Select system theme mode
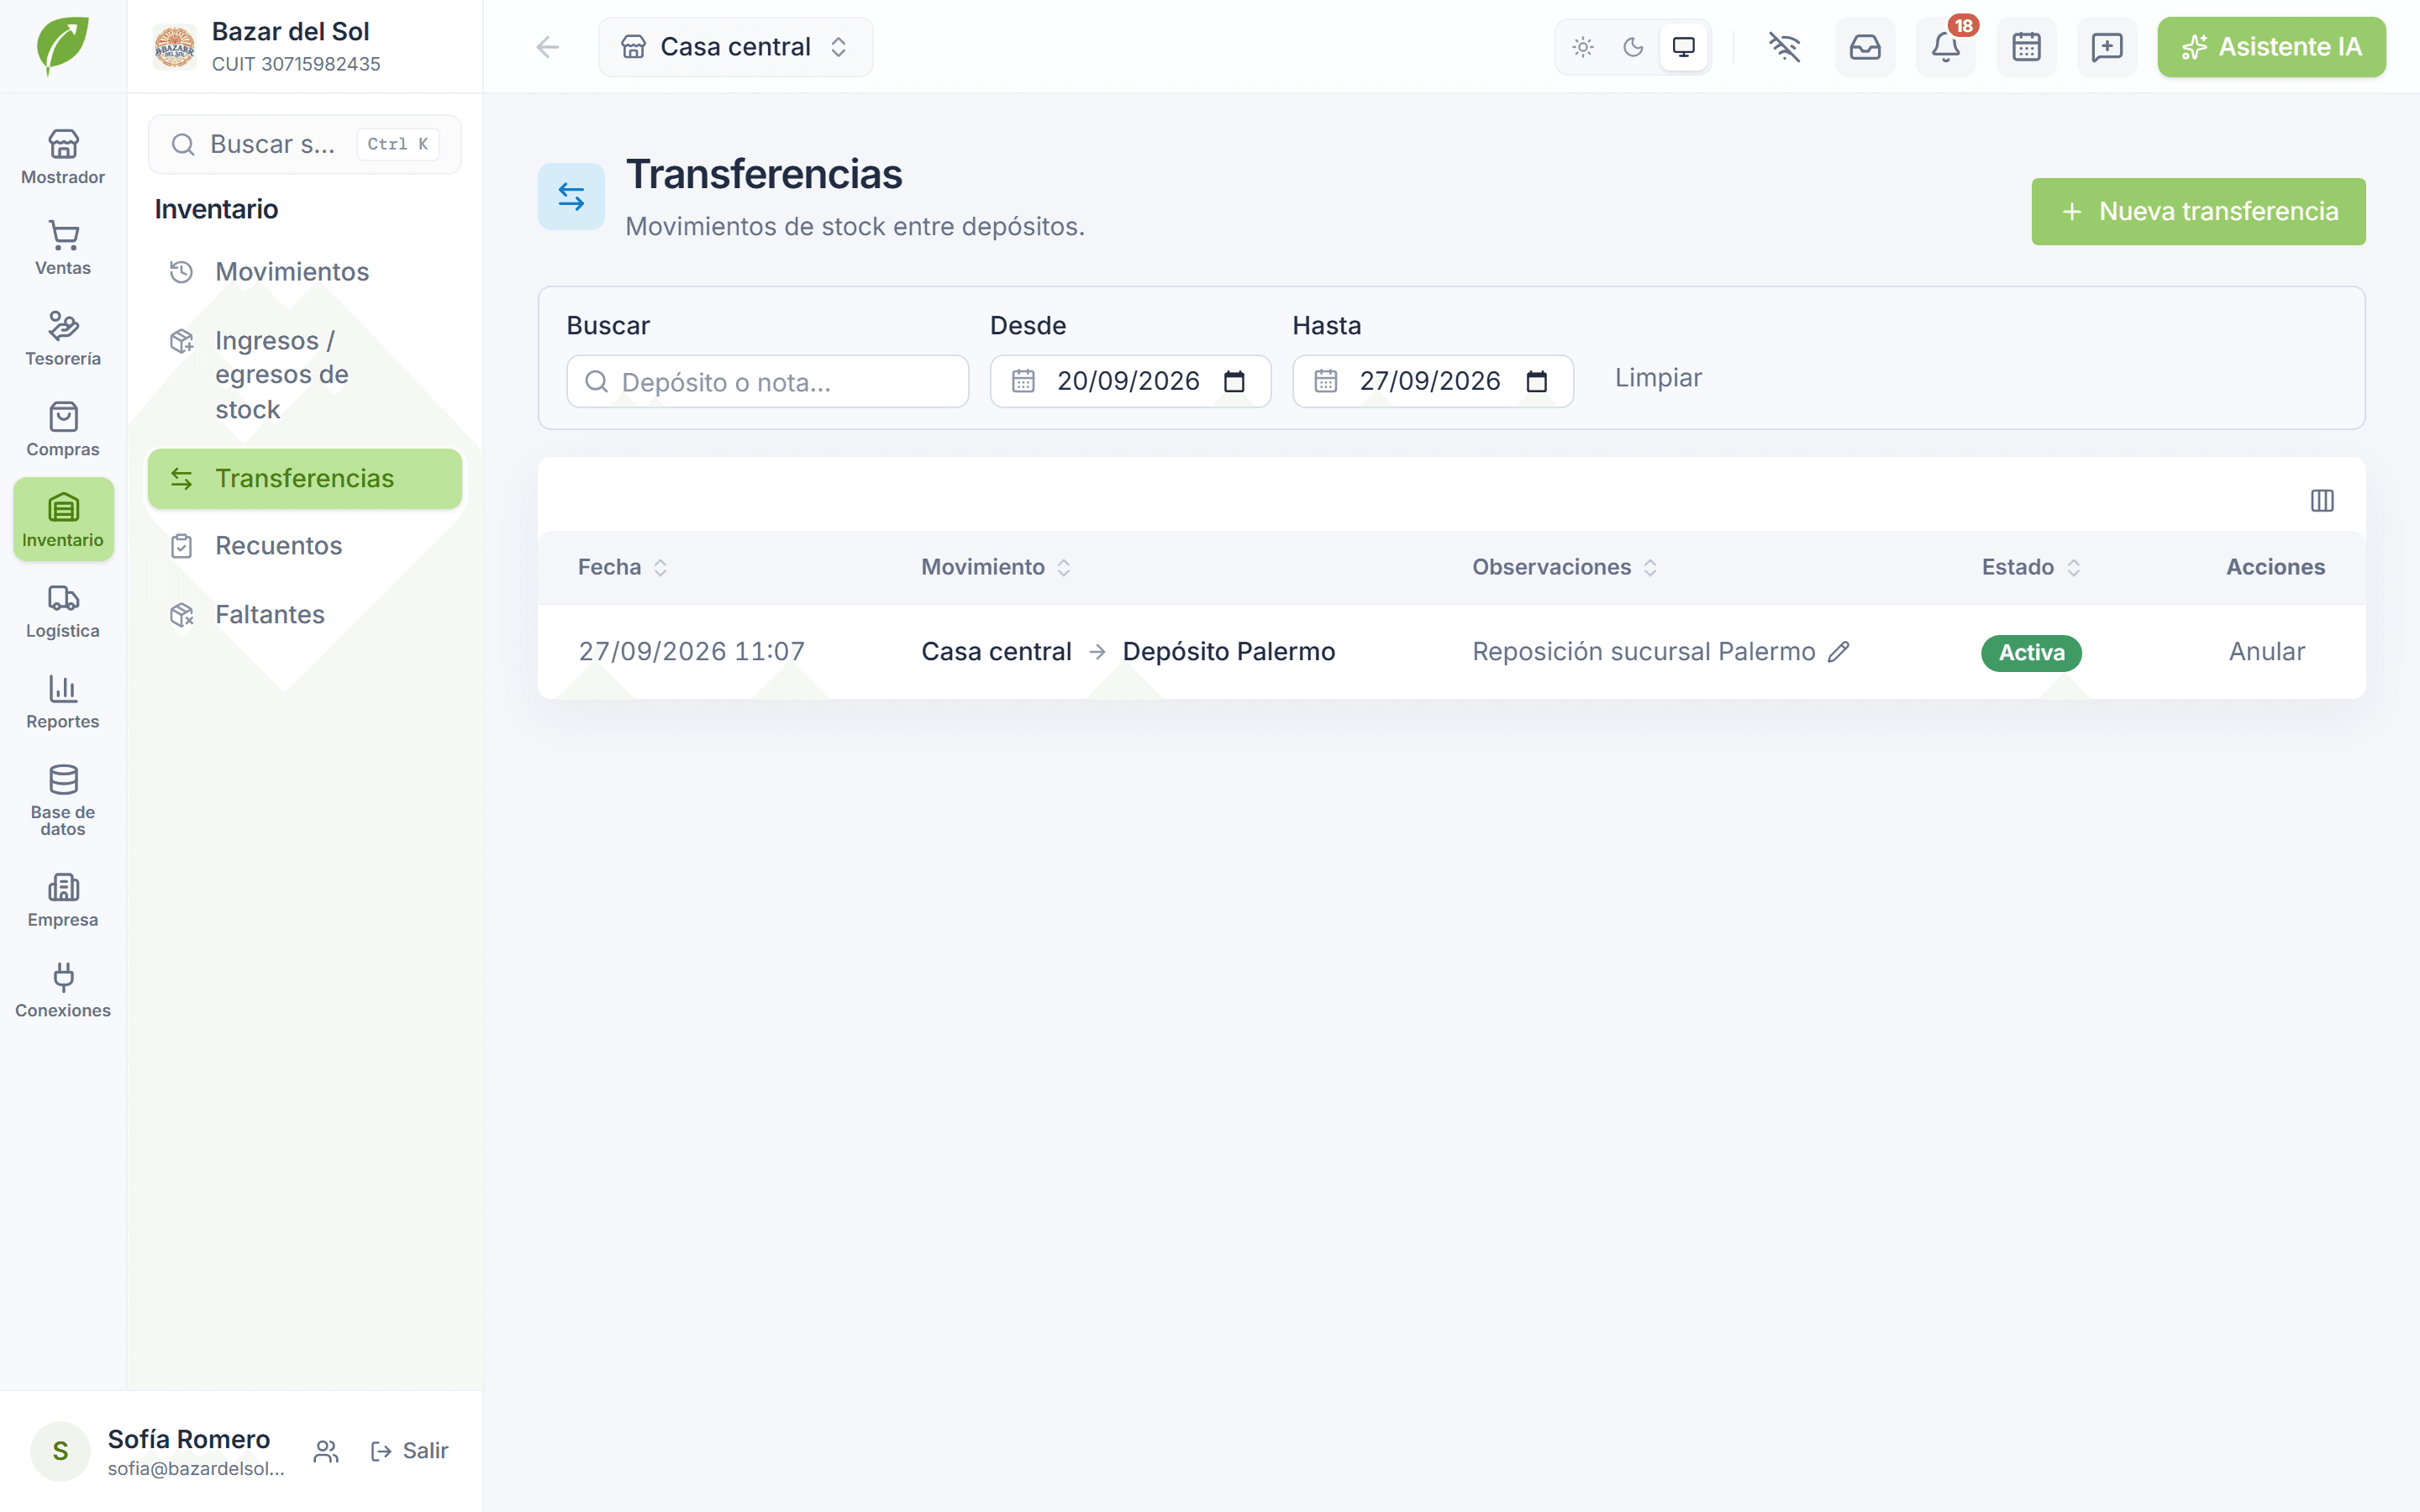2420x1512 pixels. click(x=1684, y=47)
